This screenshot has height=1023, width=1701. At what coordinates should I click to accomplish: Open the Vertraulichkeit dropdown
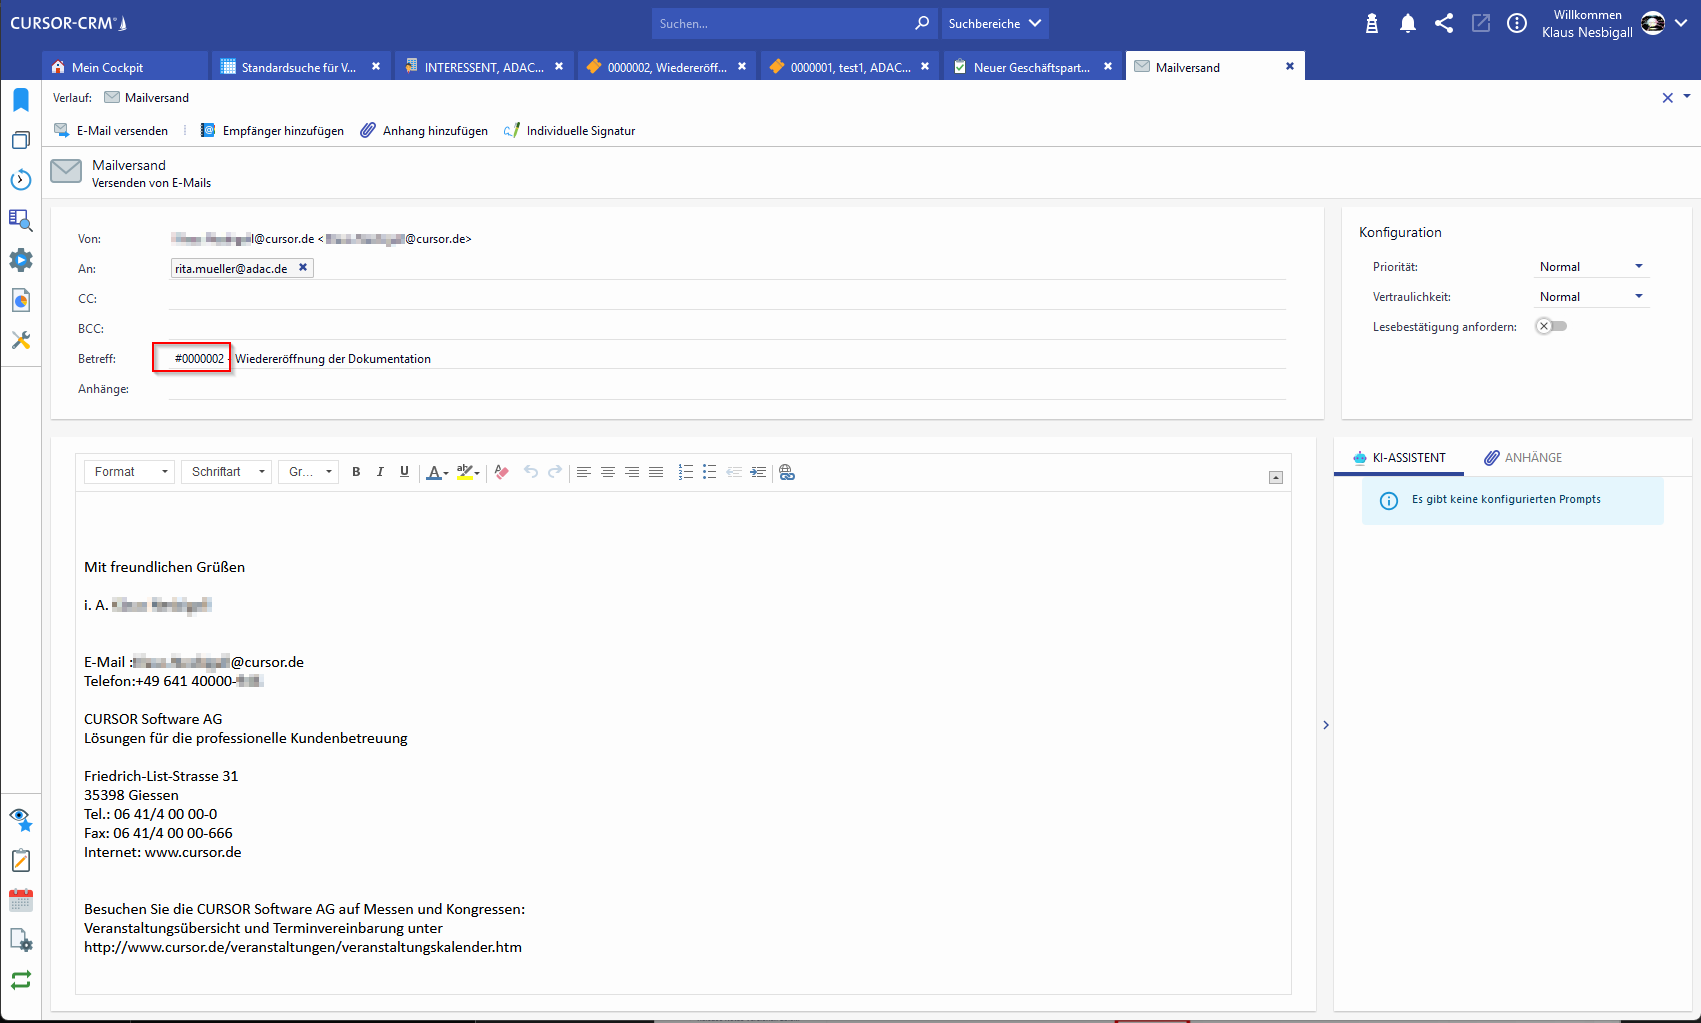pos(1591,297)
